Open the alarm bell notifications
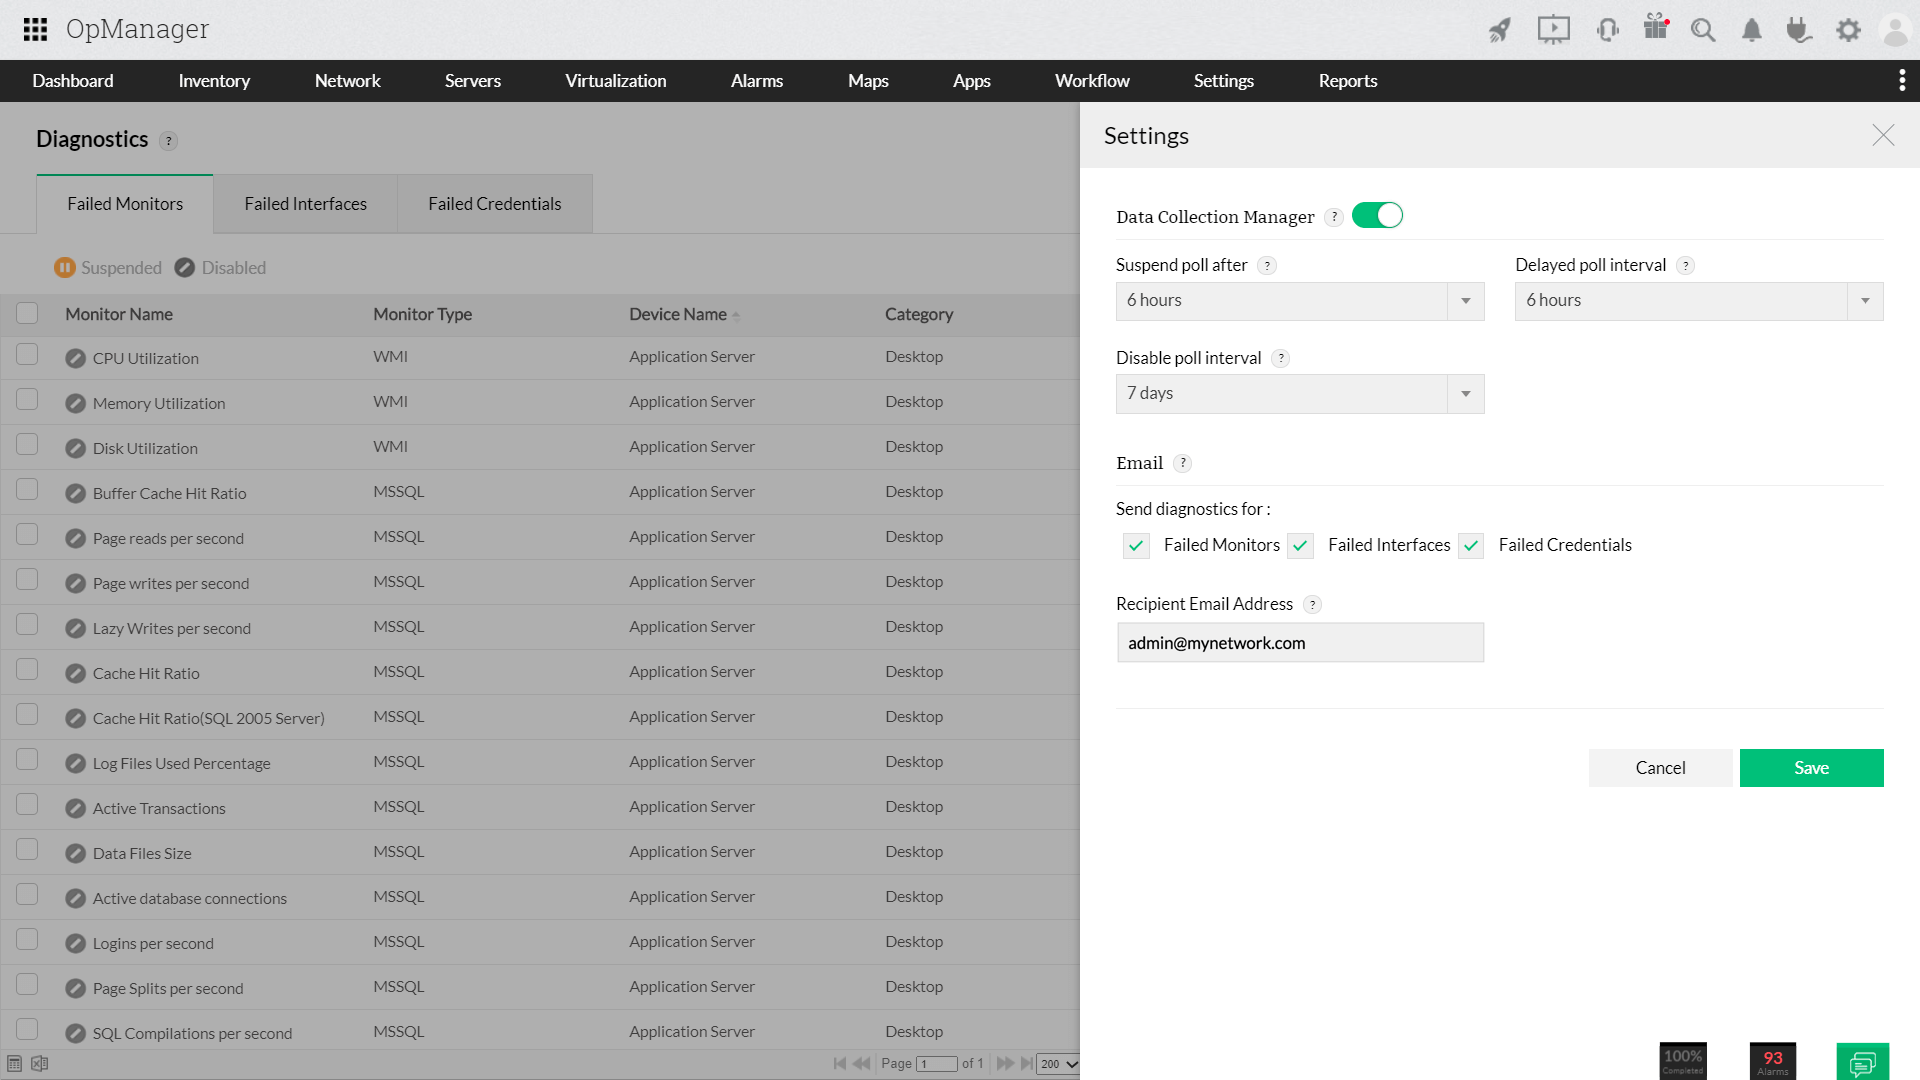Image resolution: width=1920 pixels, height=1080 pixels. 1751,31
